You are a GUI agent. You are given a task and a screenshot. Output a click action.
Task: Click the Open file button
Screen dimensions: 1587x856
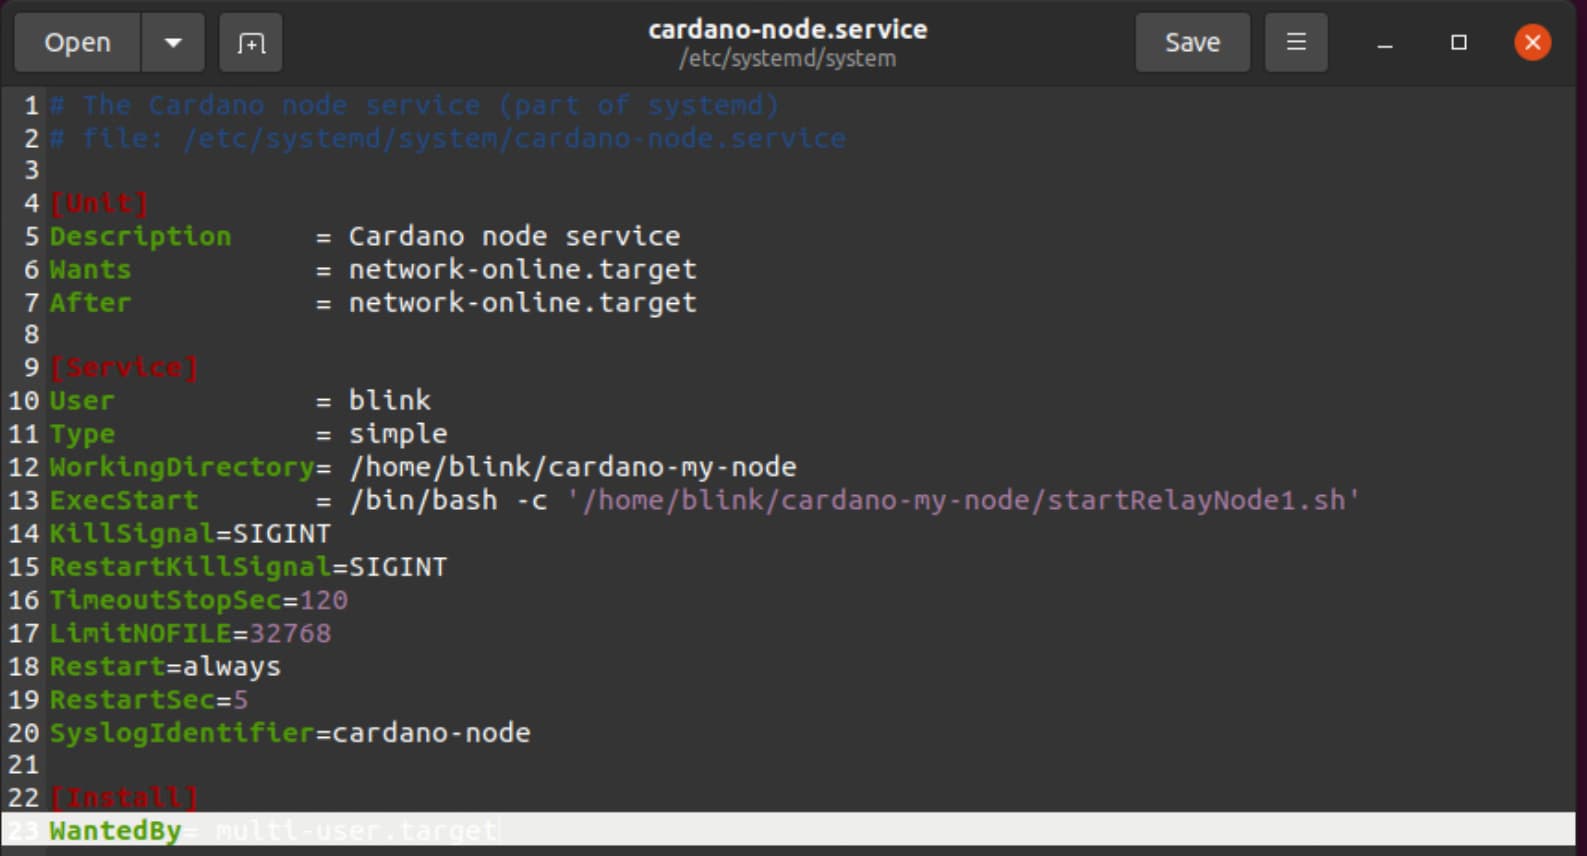pyautogui.click(x=77, y=43)
